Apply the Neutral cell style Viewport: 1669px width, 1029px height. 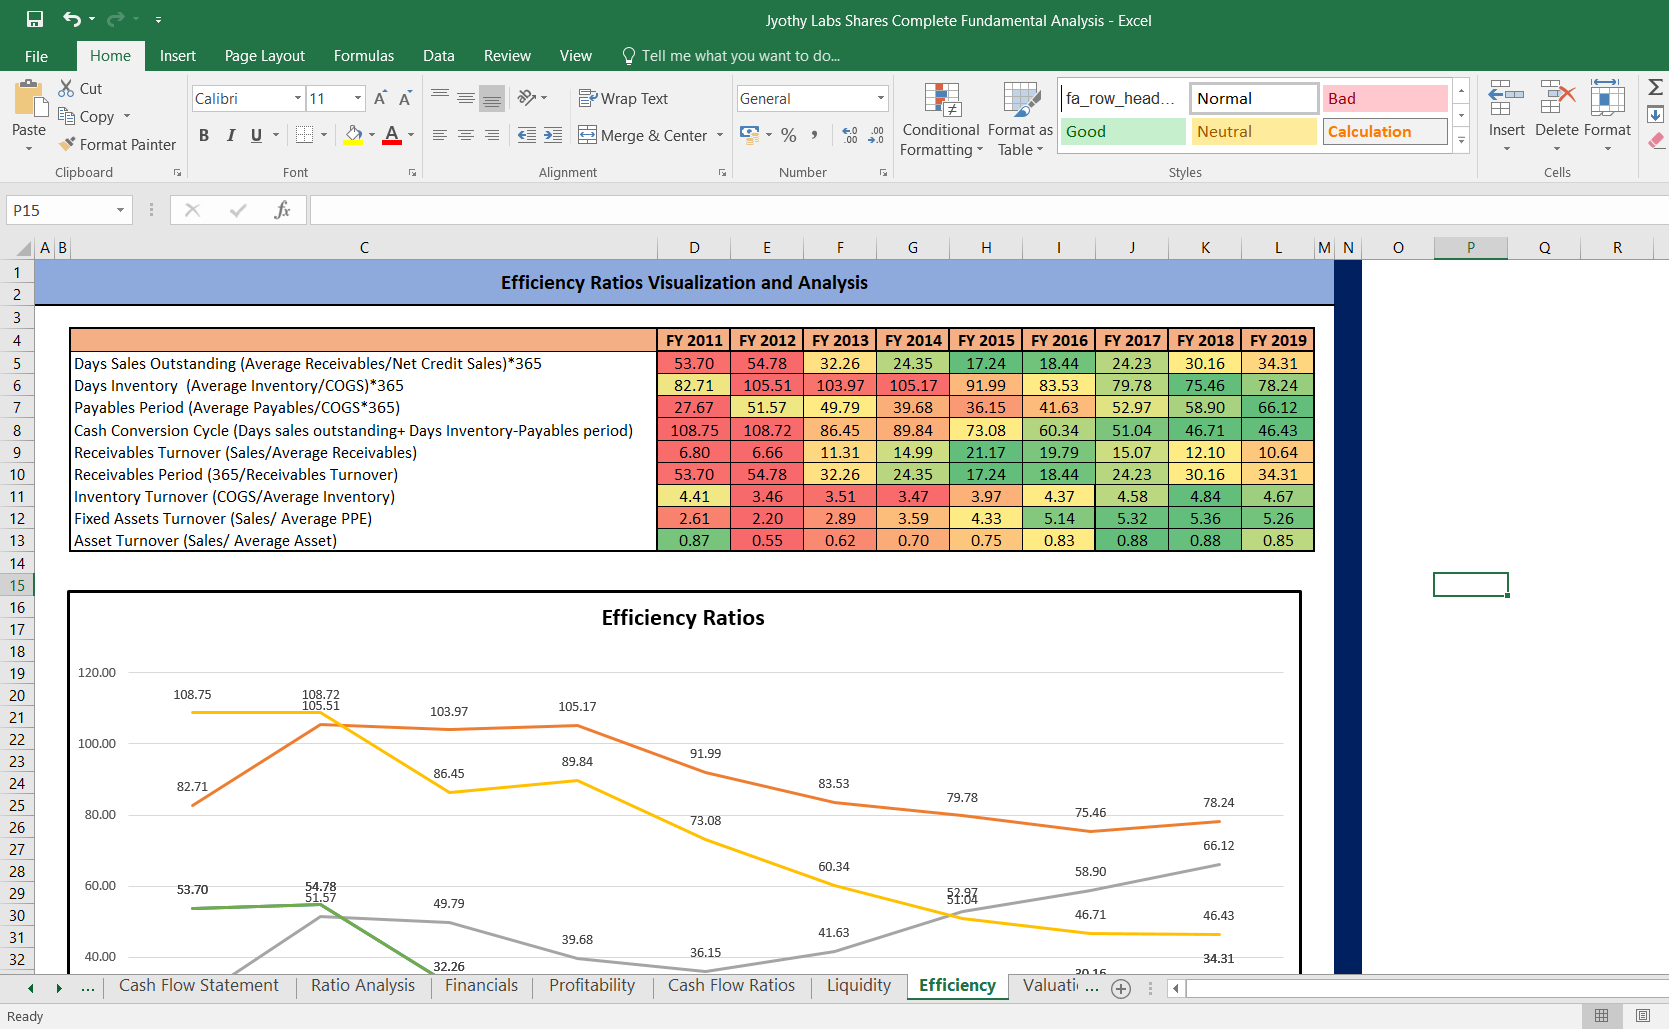tap(1254, 131)
